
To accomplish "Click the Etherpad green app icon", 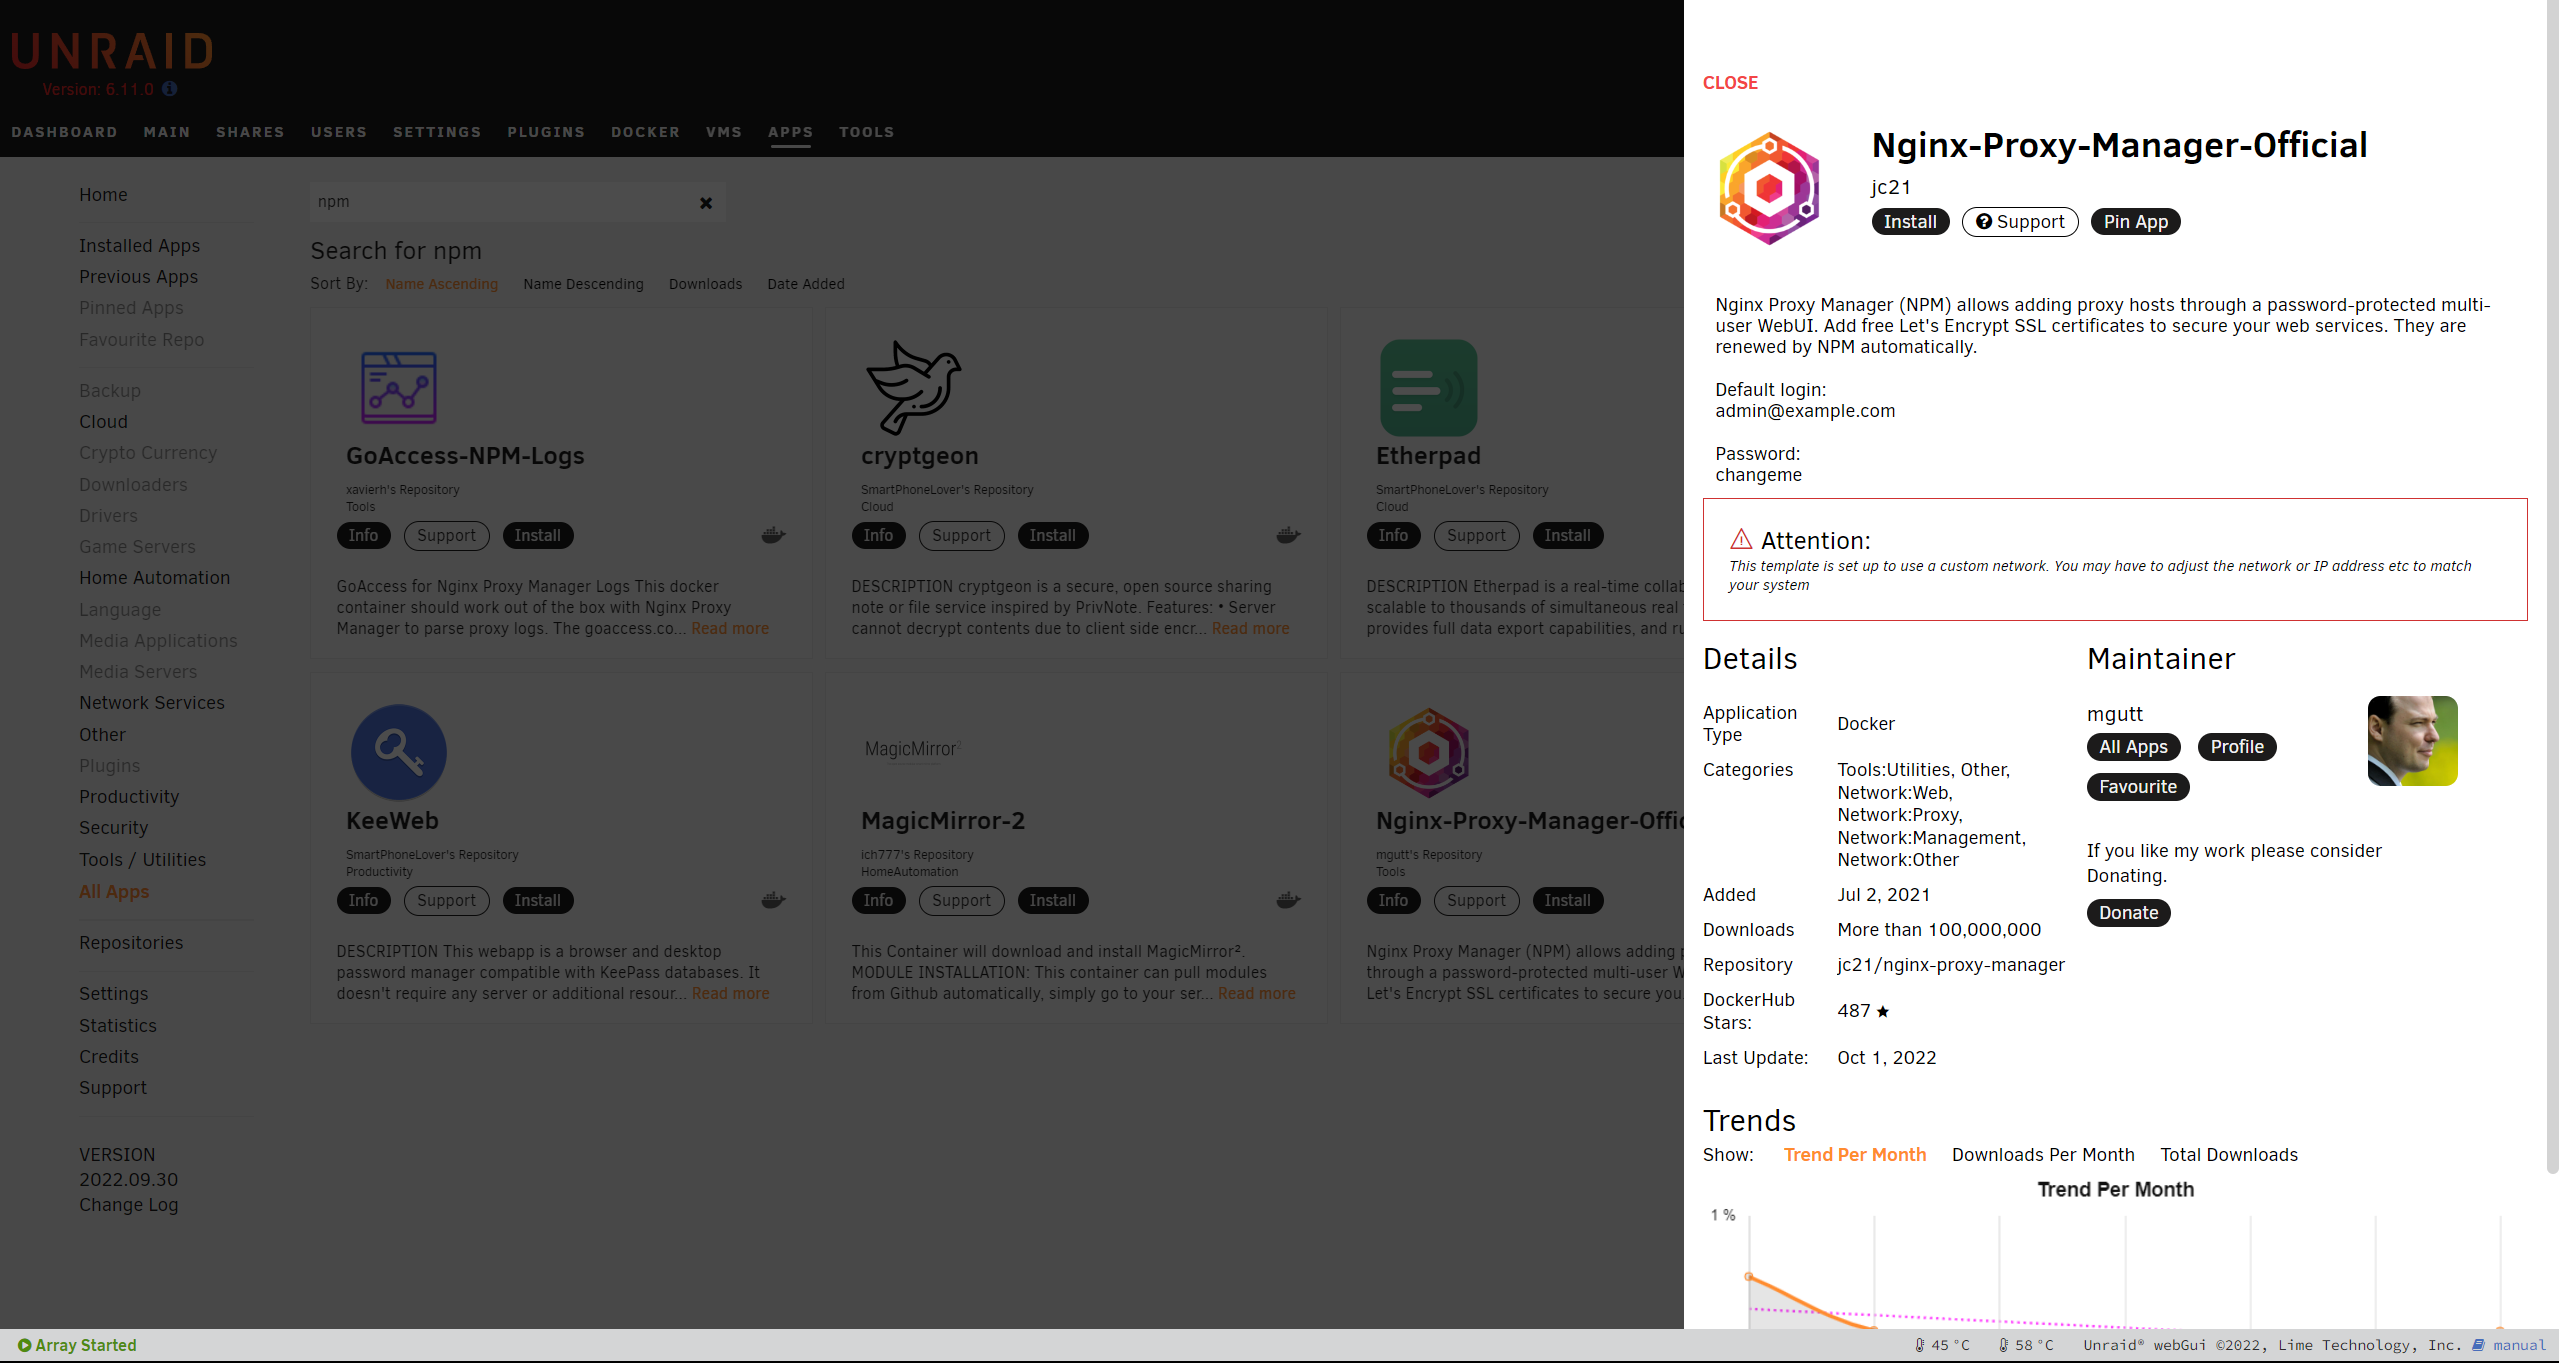I will click(x=1428, y=387).
